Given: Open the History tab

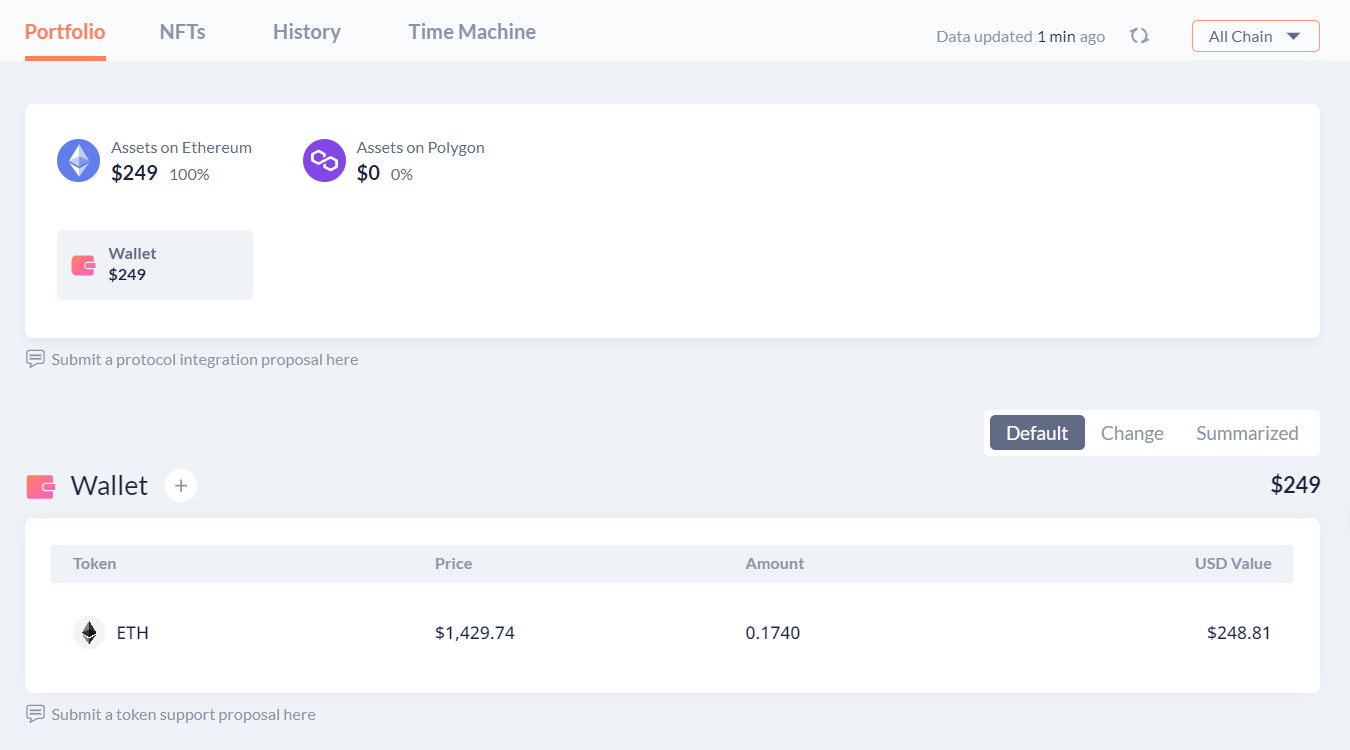Looking at the screenshot, I should pyautogui.click(x=307, y=32).
